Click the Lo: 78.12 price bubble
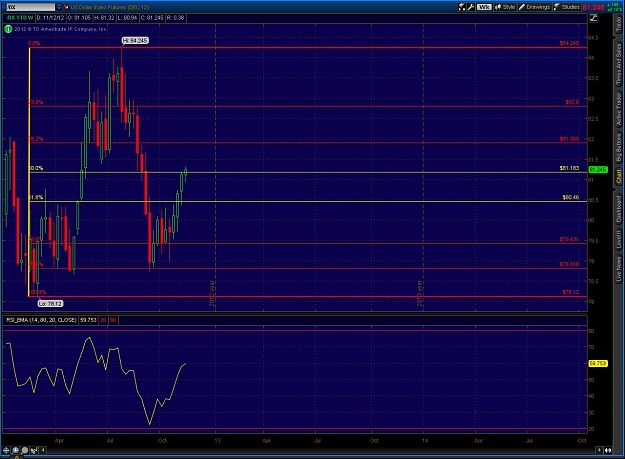625x459 pixels. click(x=50, y=304)
